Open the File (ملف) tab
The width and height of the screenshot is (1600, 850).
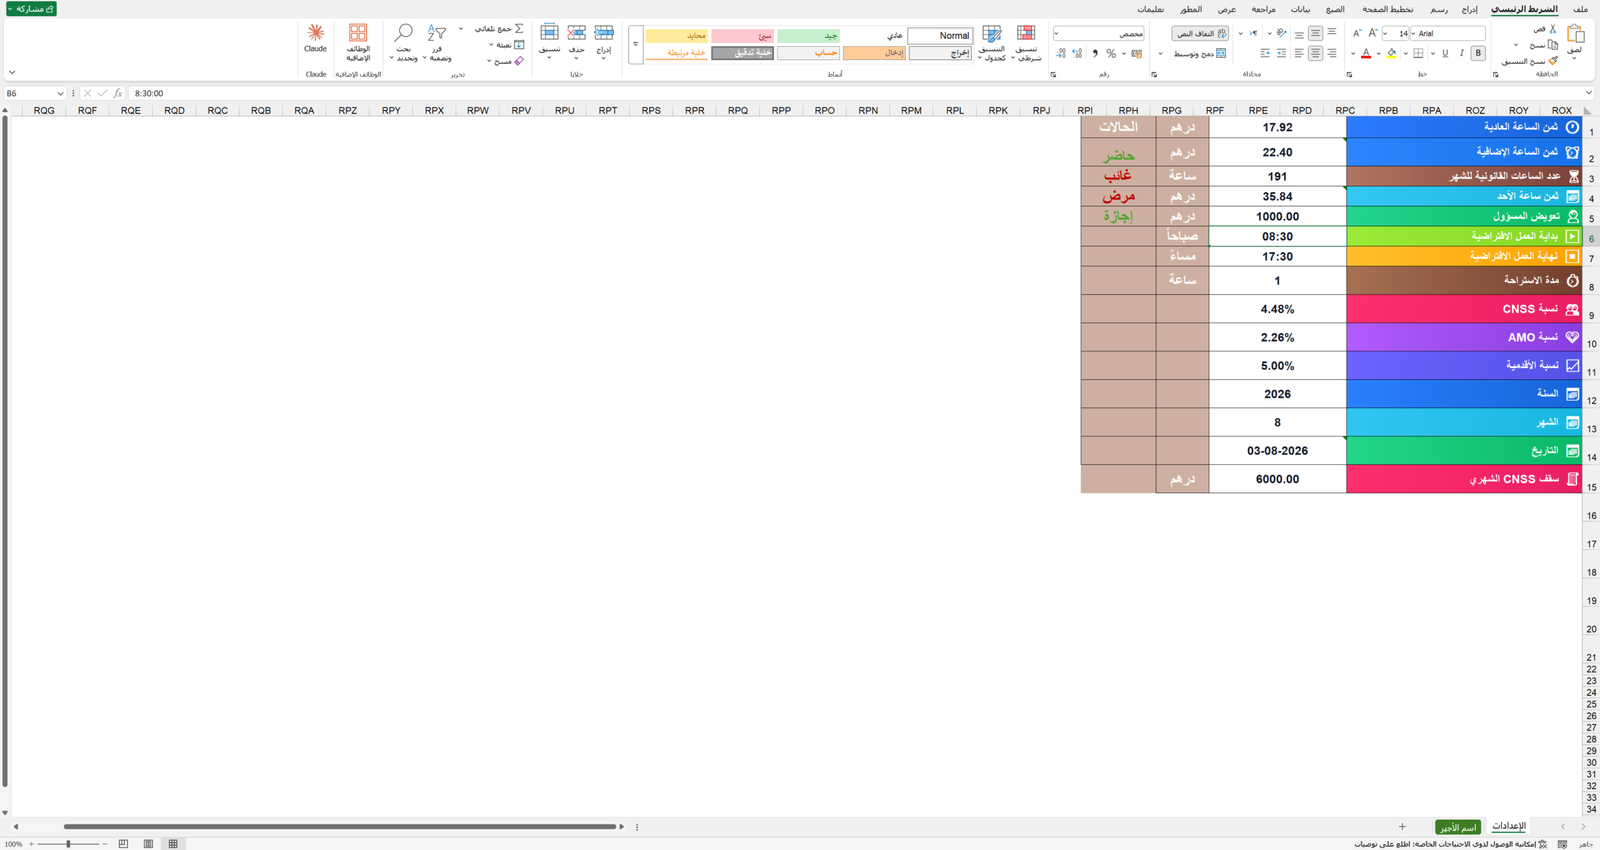point(1580,9)
